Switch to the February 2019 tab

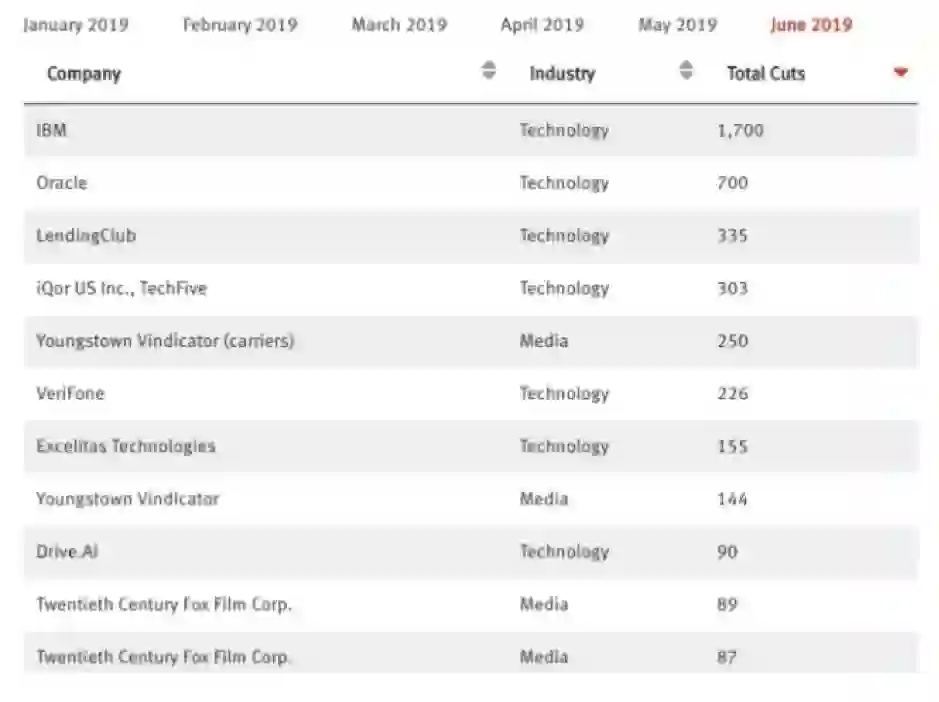240,25
